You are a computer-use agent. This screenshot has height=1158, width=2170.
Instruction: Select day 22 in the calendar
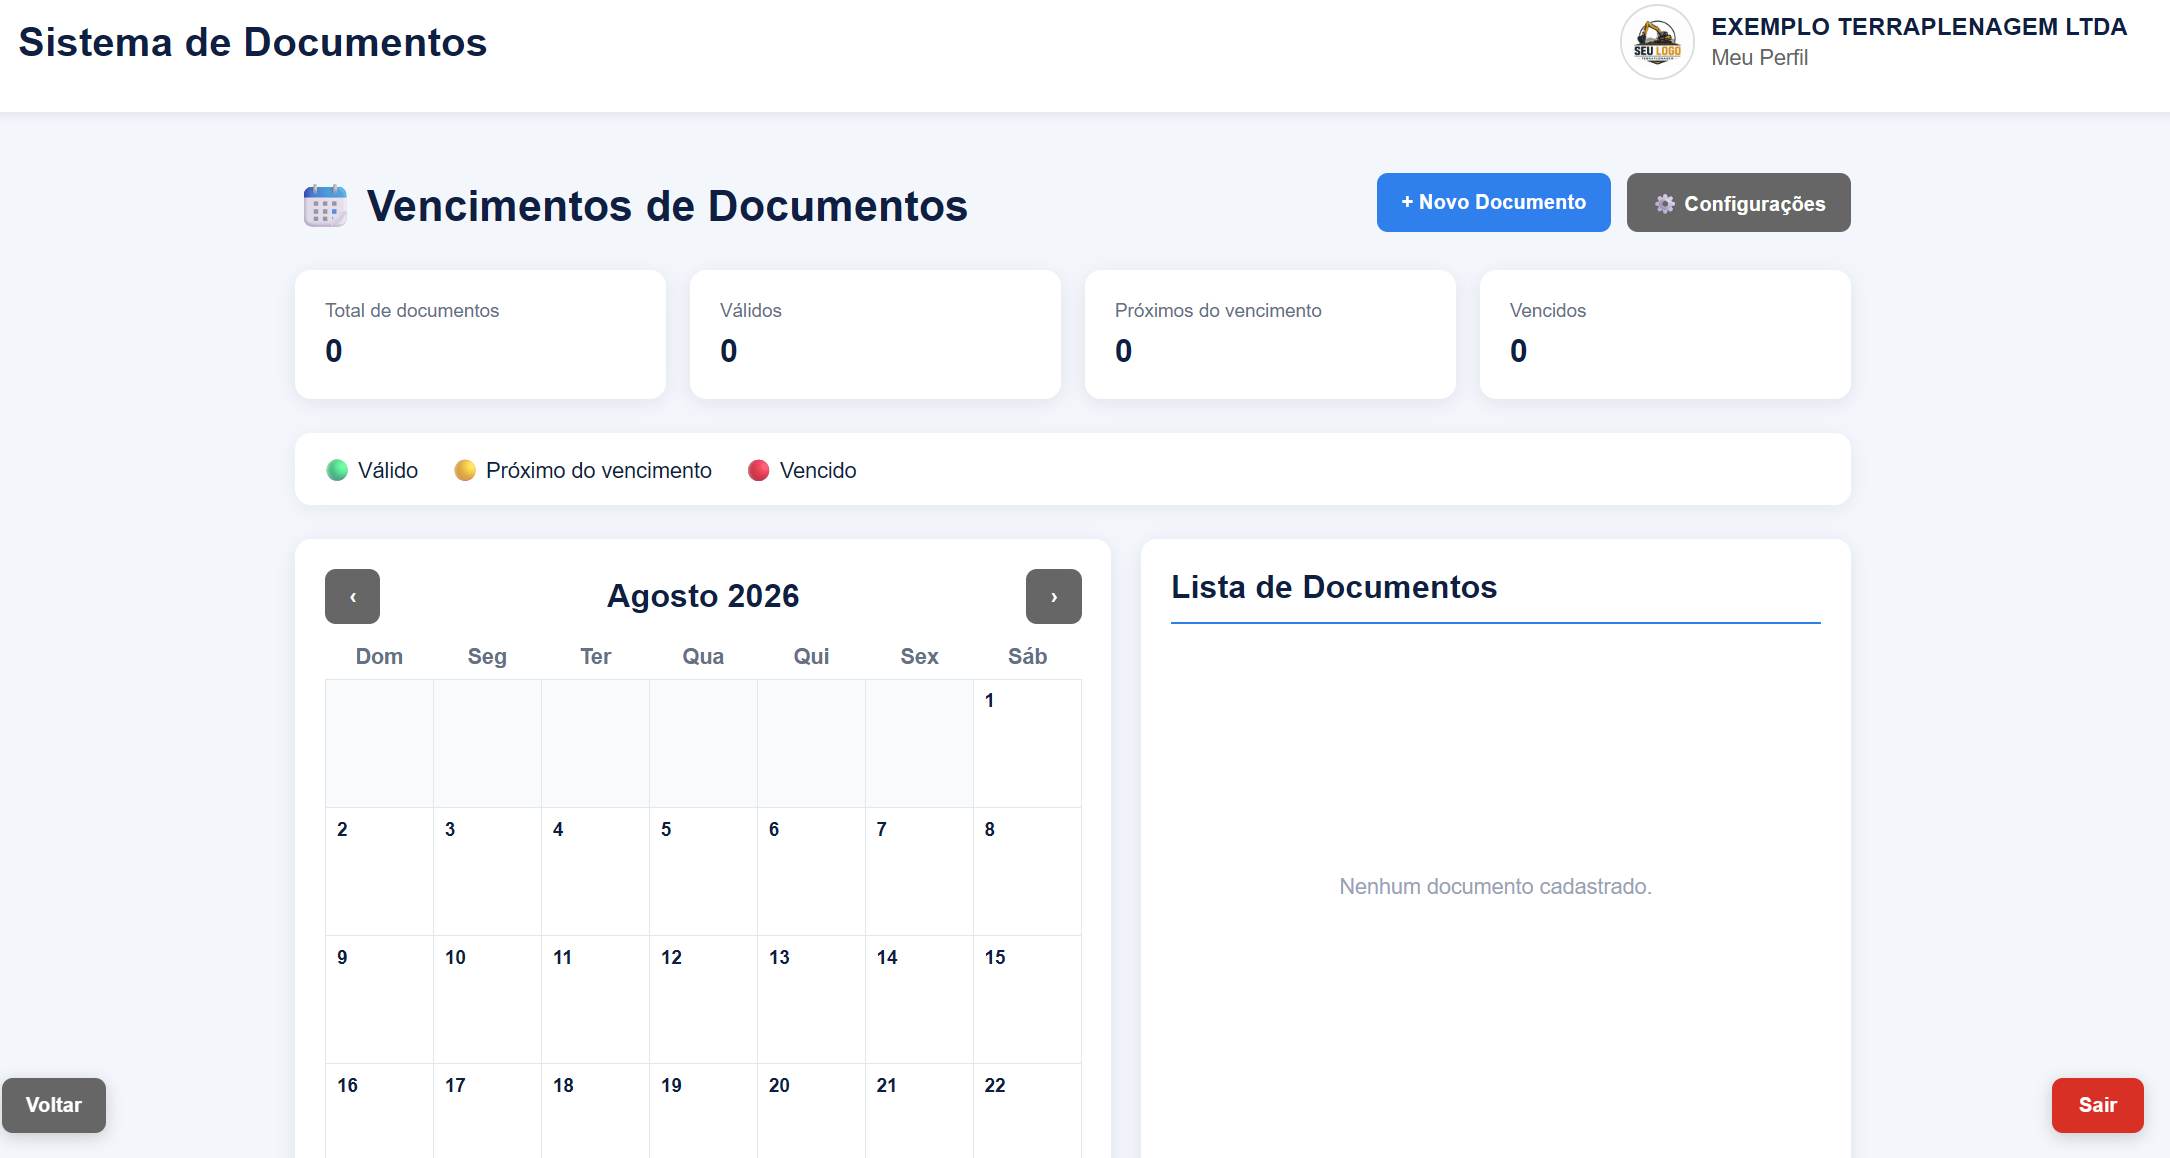pos(1027,1110)
